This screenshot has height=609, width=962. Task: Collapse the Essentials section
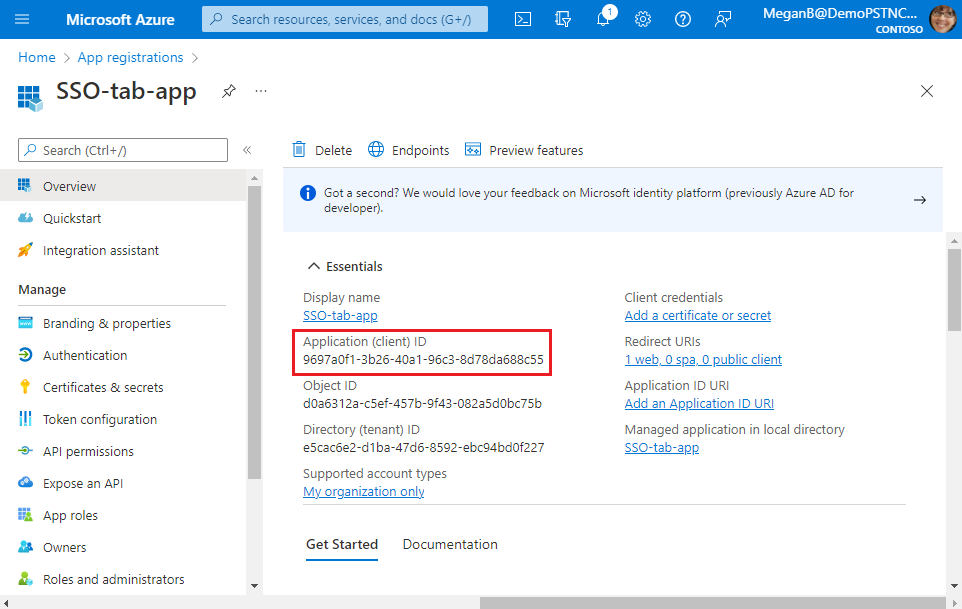click(314, 266)
